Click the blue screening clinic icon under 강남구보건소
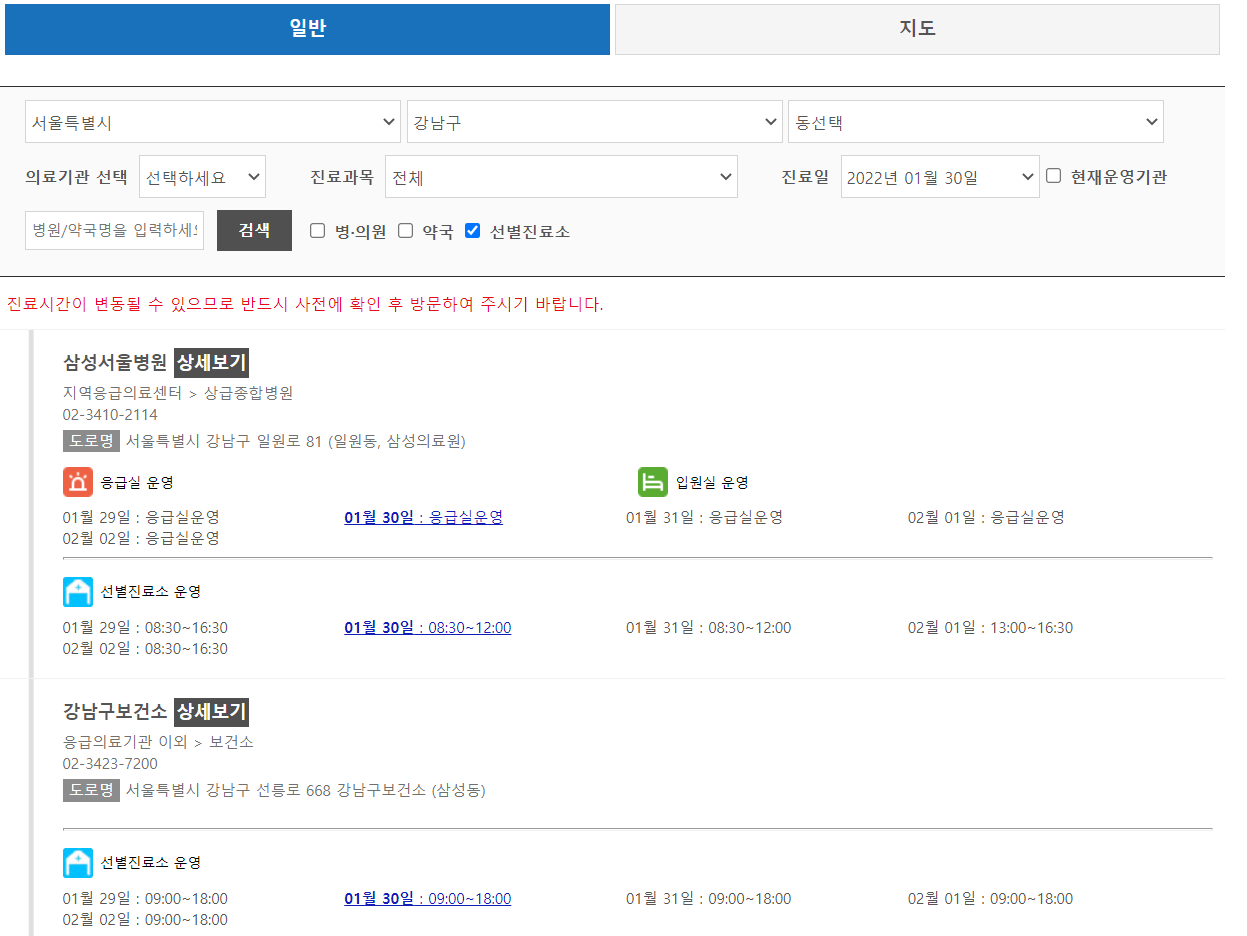 pos(78,863)
